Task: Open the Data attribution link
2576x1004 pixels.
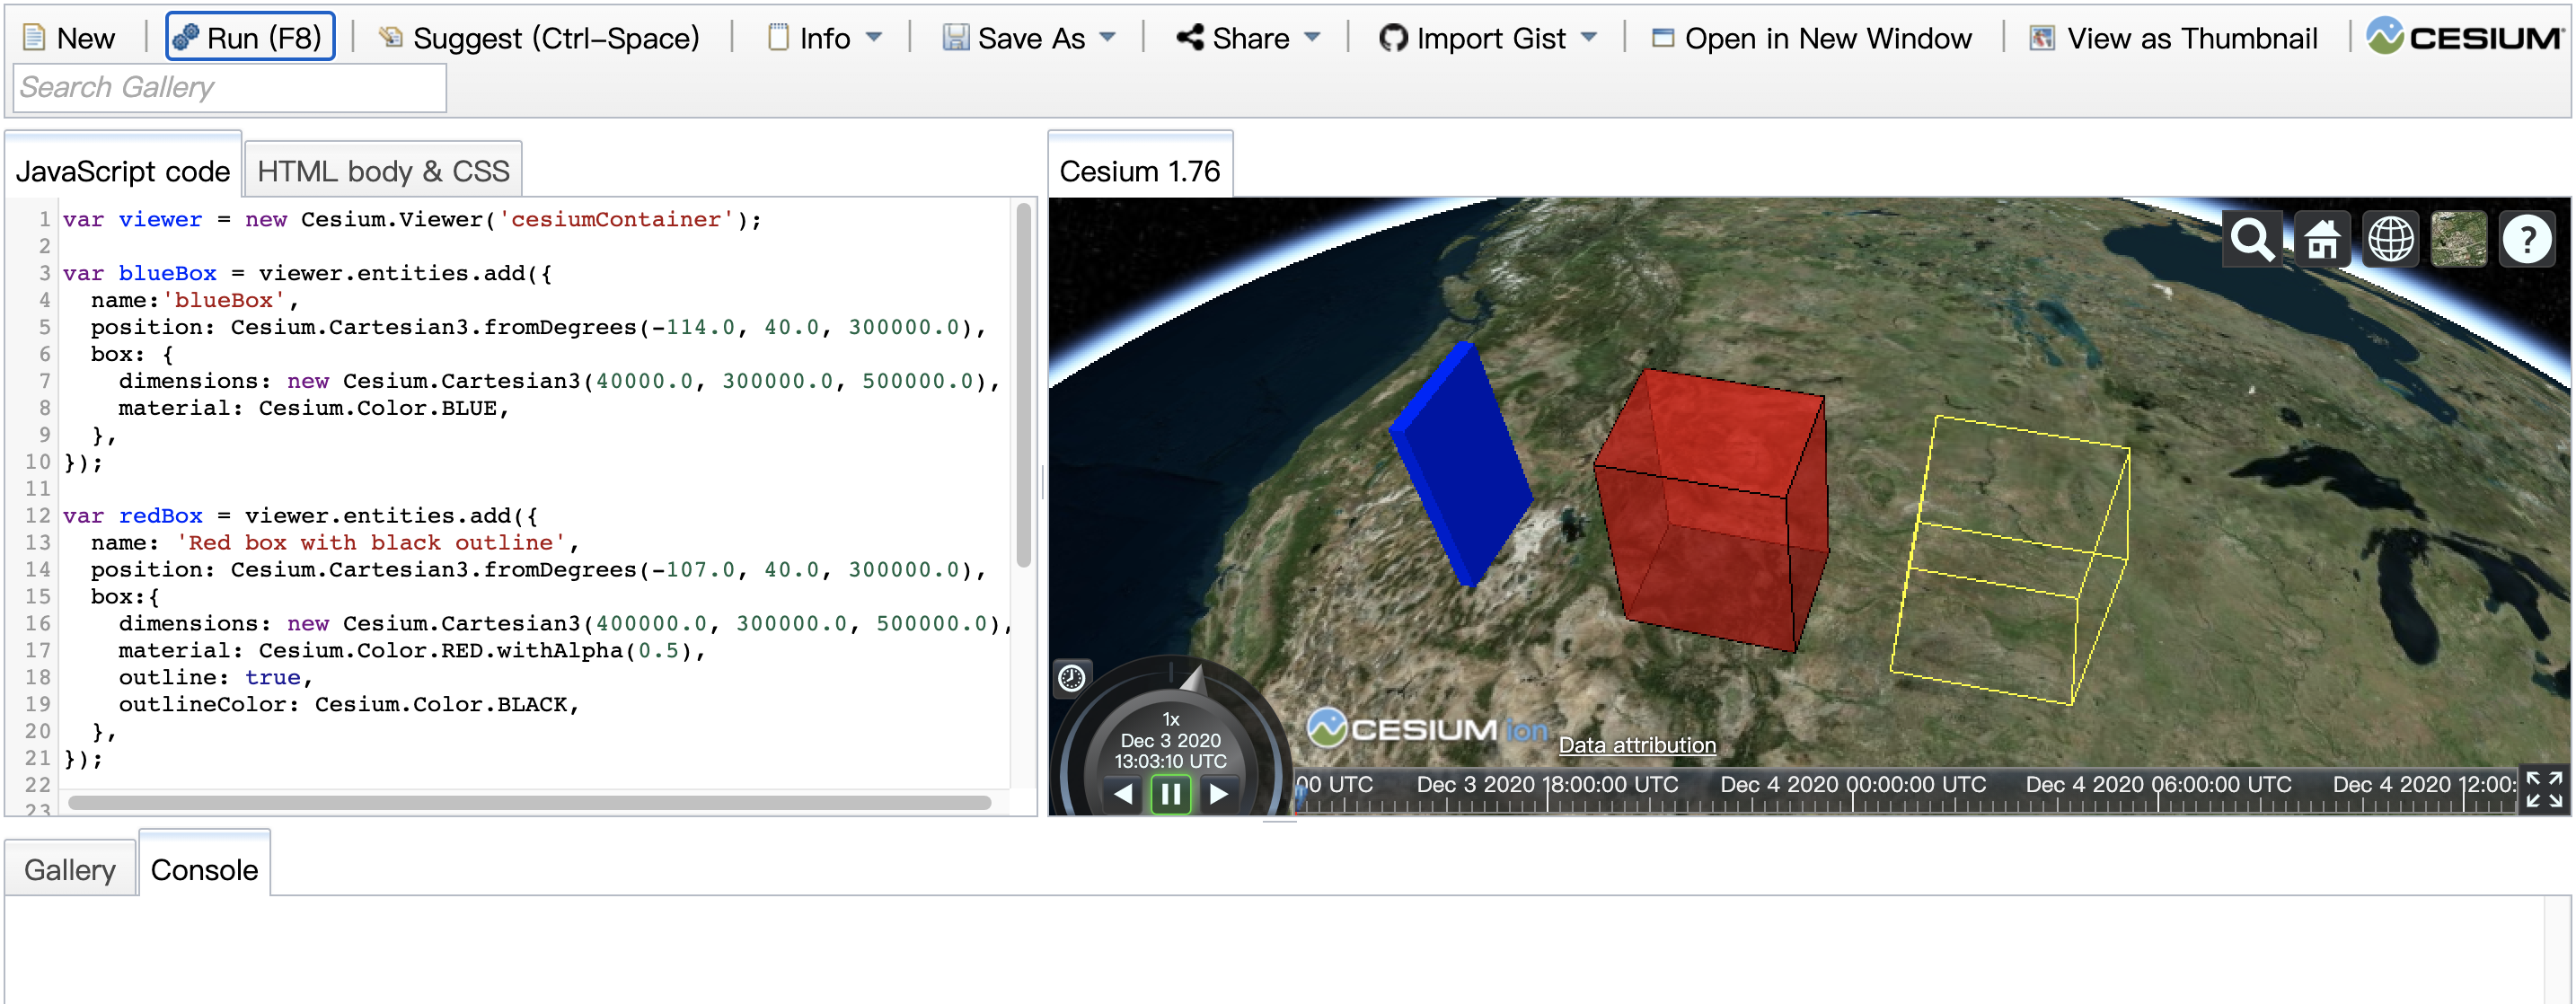Action: (1637, 745)
